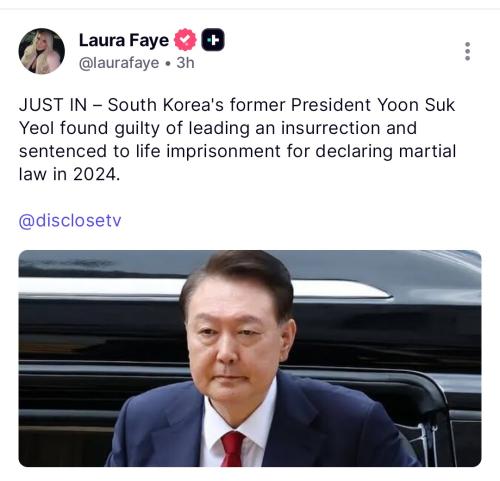
Task: Click the Laura Faye display name
Action: (124, 40)
